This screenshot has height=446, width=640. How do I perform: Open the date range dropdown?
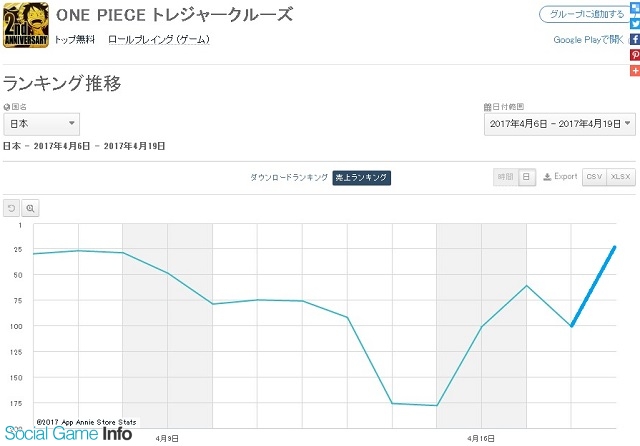click(560, 124)
